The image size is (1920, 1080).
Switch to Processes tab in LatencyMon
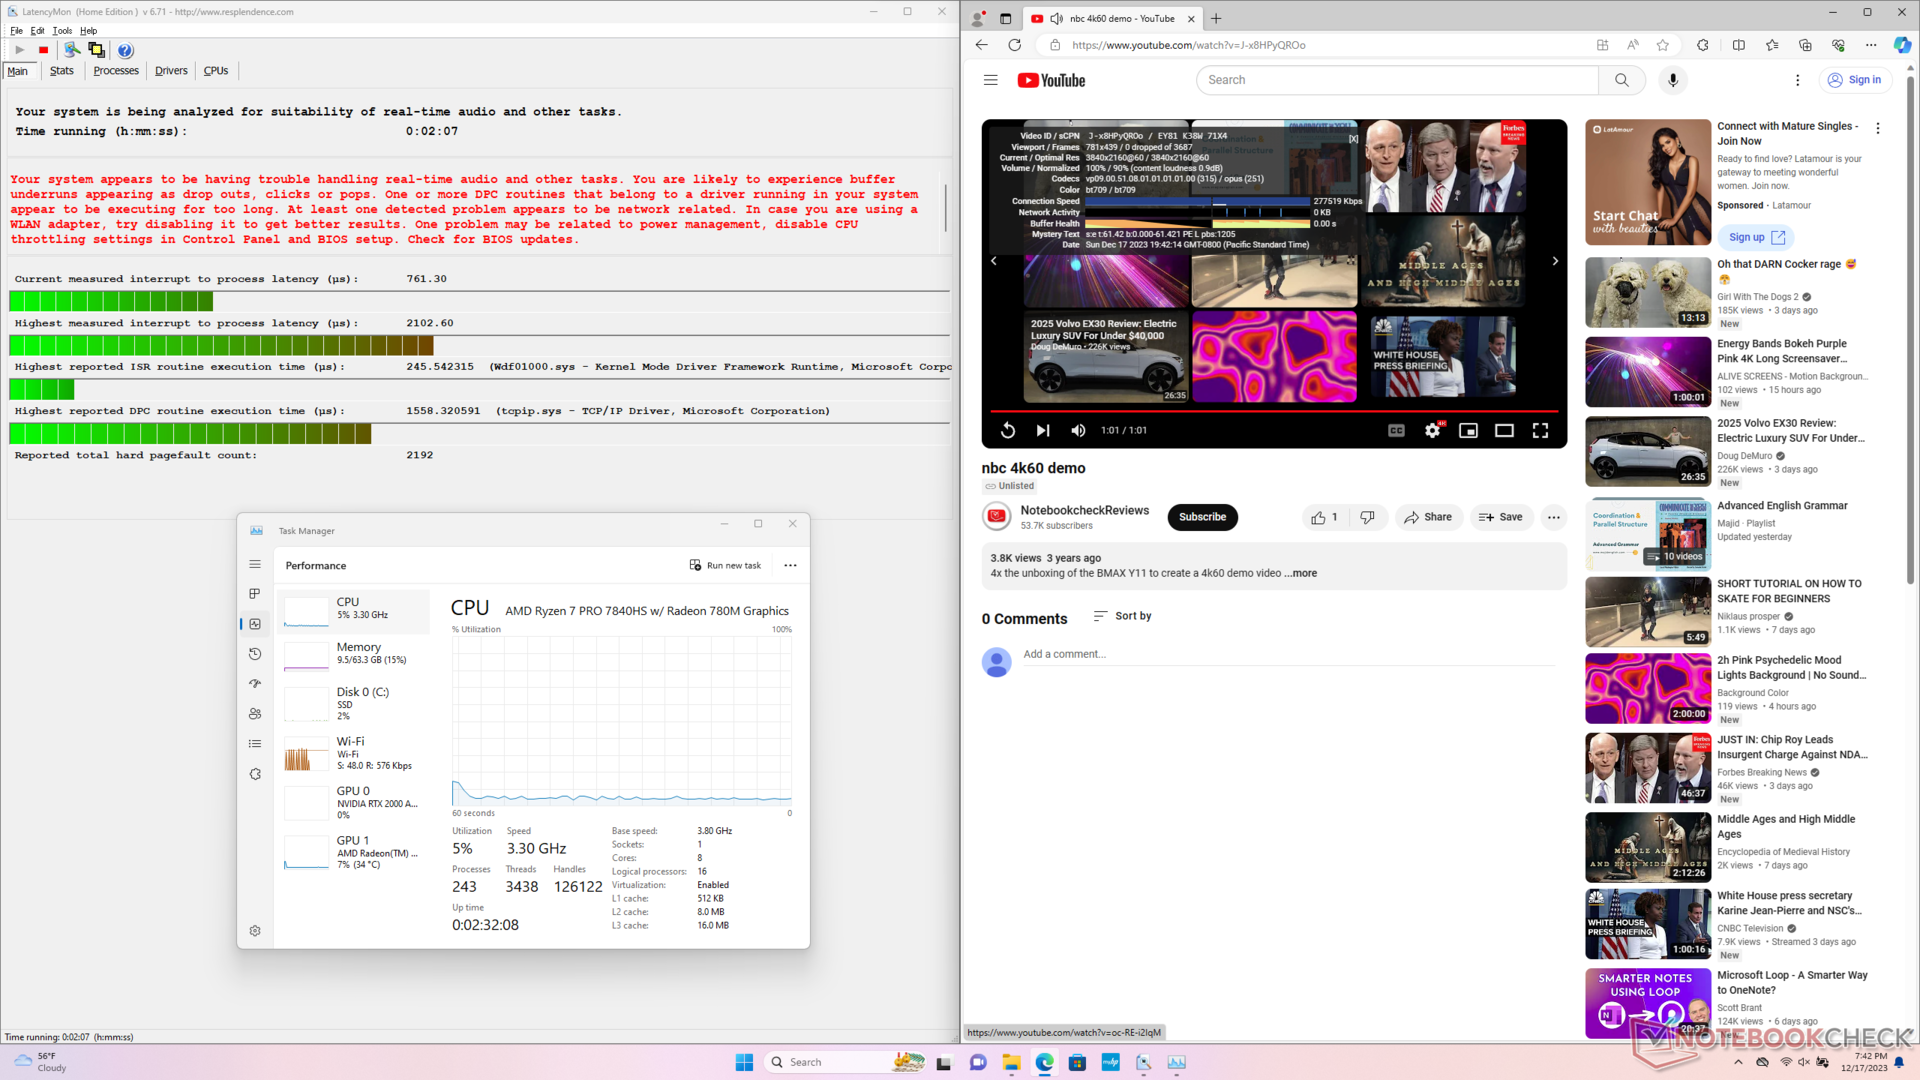(x=116, y=71)
